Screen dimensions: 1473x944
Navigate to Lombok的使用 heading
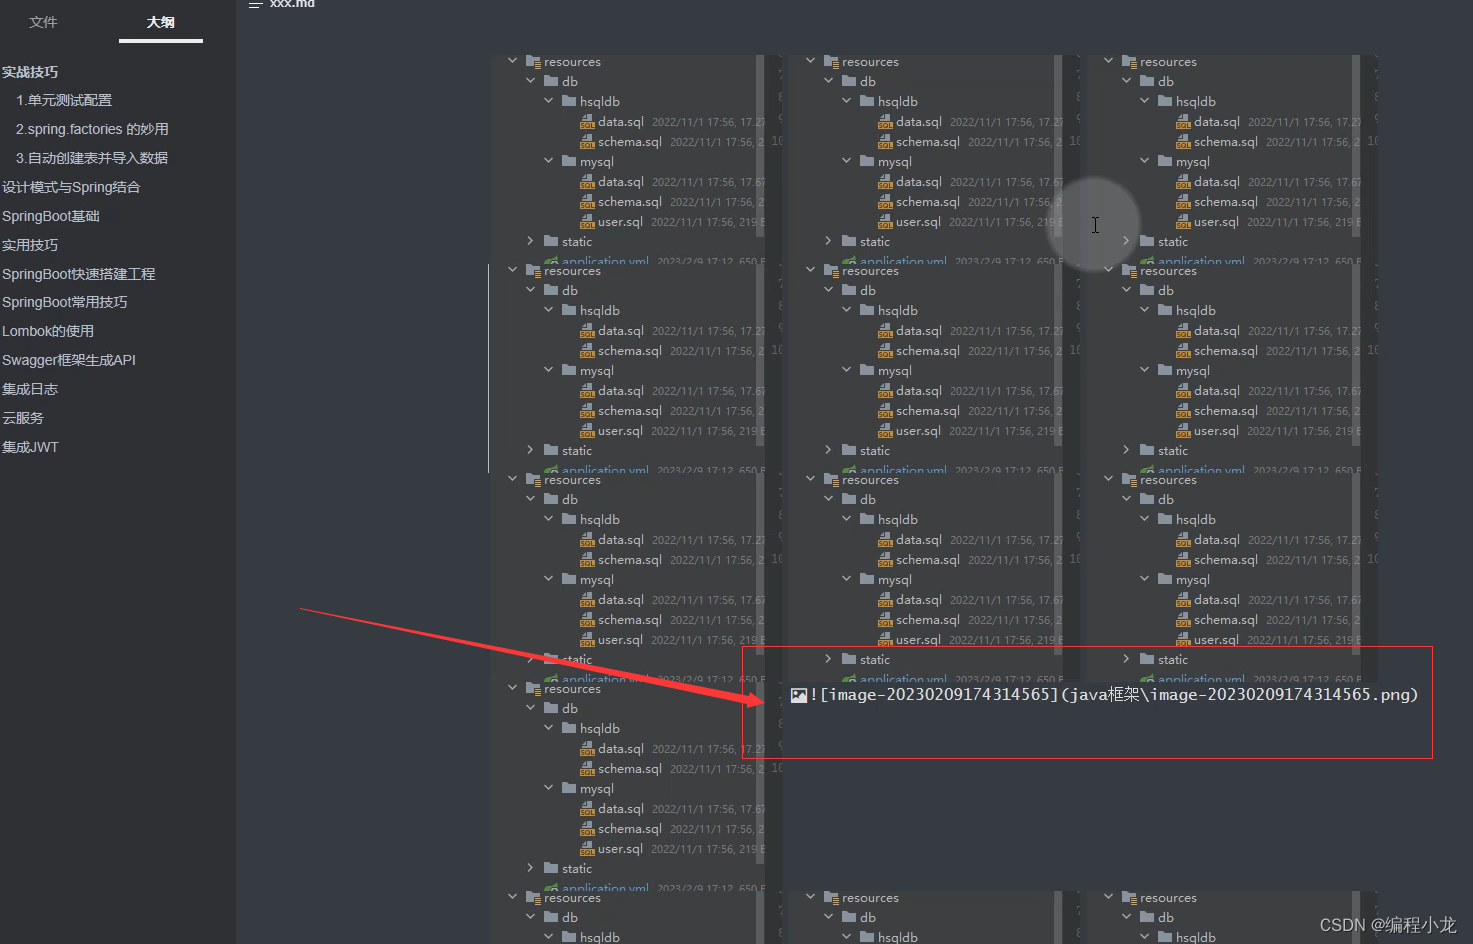pyautogui.click(x=48, y=332)
